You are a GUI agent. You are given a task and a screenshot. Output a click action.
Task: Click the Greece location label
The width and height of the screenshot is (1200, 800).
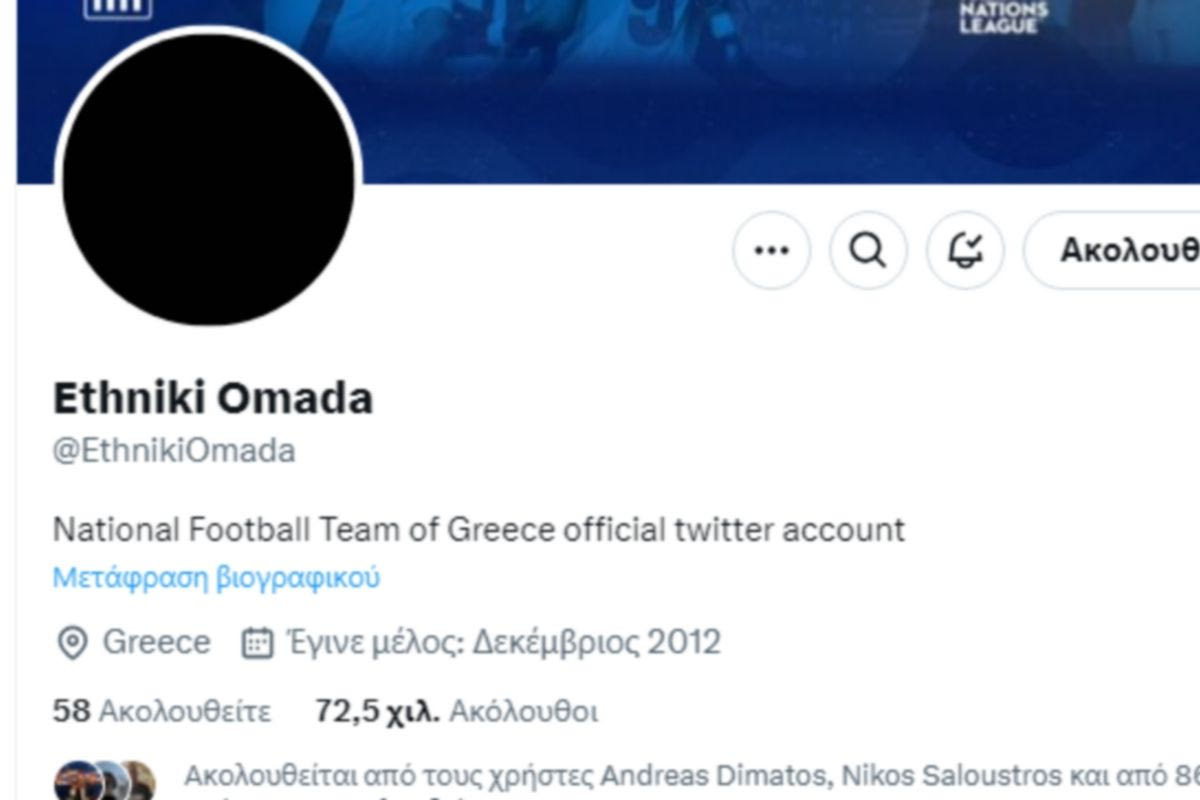[x=157, y=643]
